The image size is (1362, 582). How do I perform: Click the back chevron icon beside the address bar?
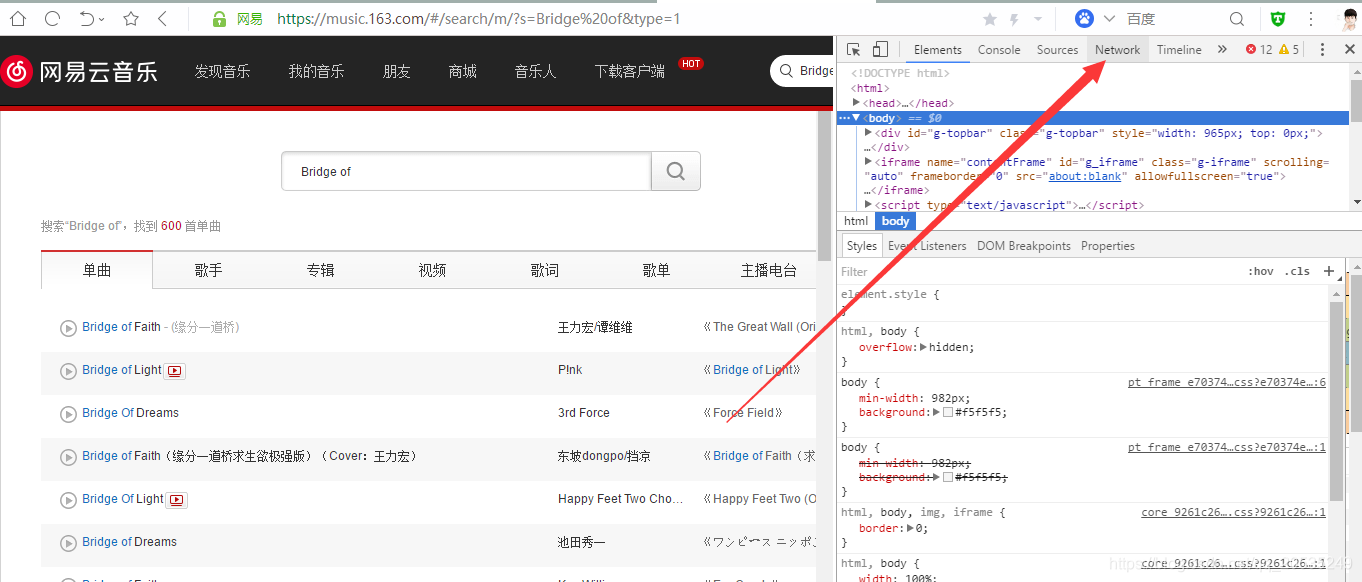tap(163, 19)
